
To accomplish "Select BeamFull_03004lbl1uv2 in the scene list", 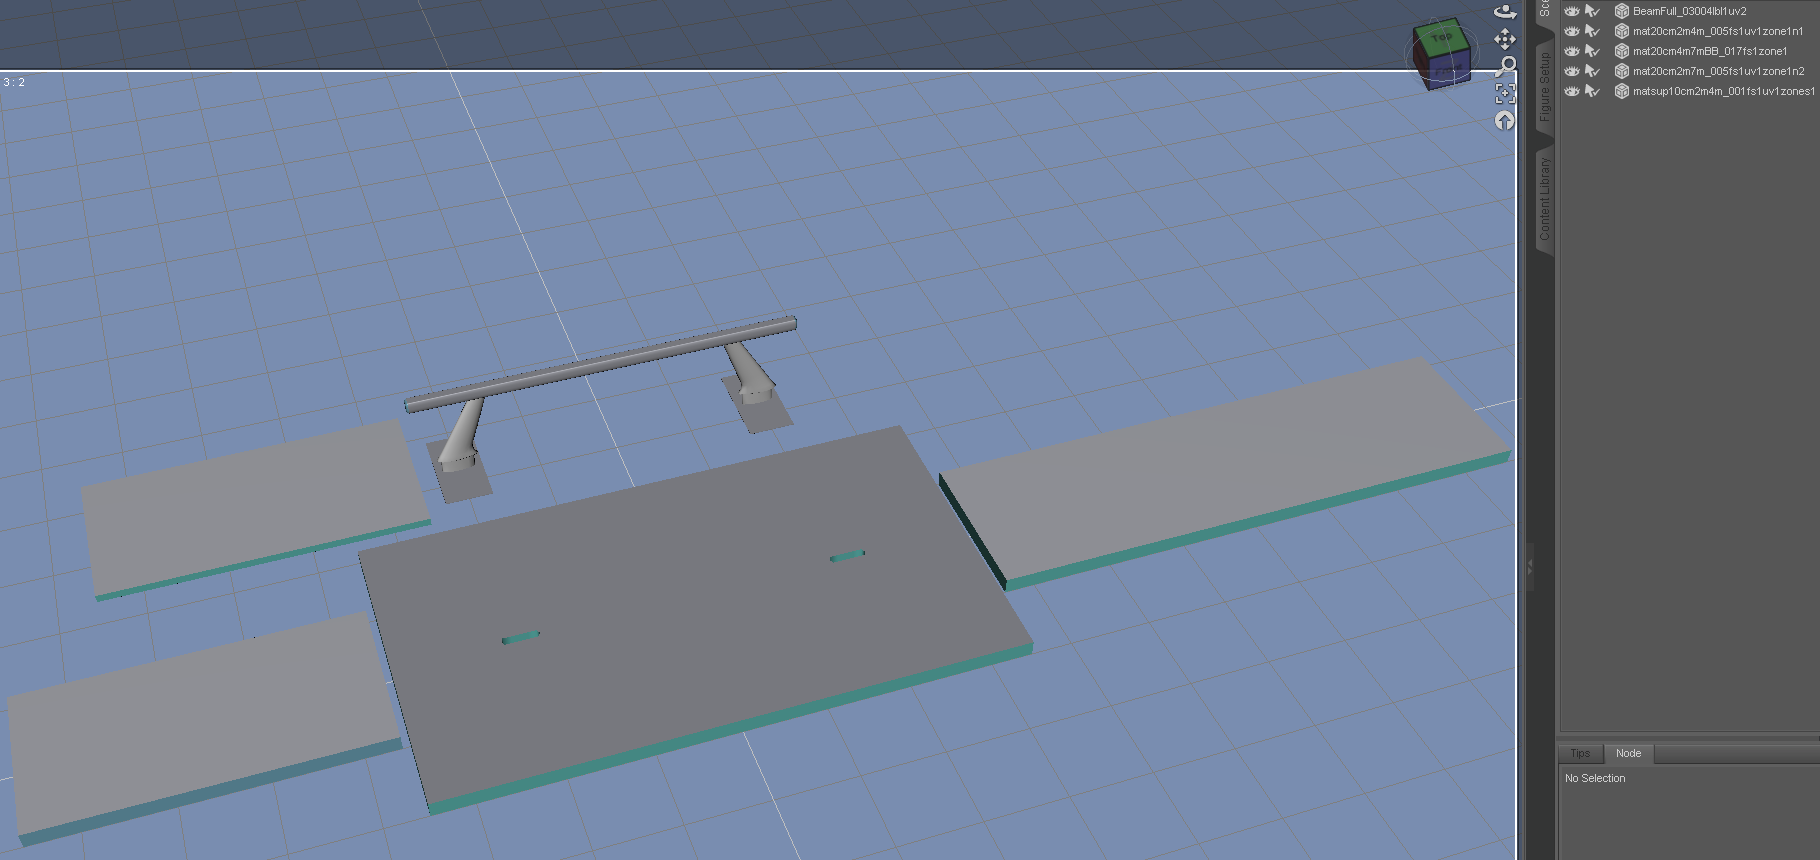I will (1689, 11).
